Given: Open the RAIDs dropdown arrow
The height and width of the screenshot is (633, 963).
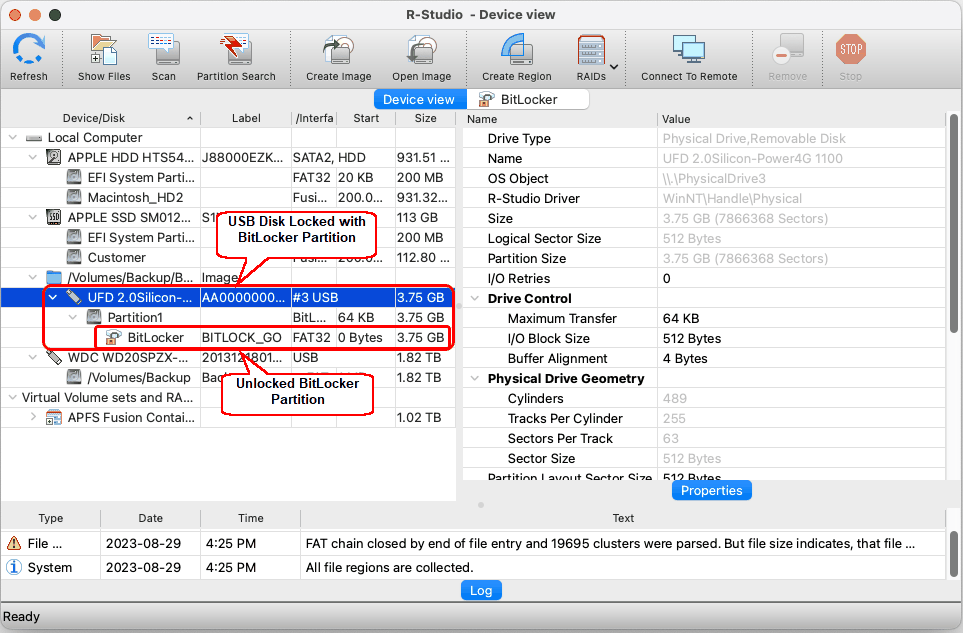Looking at the screenshot, I should click(x=614, y=66).
